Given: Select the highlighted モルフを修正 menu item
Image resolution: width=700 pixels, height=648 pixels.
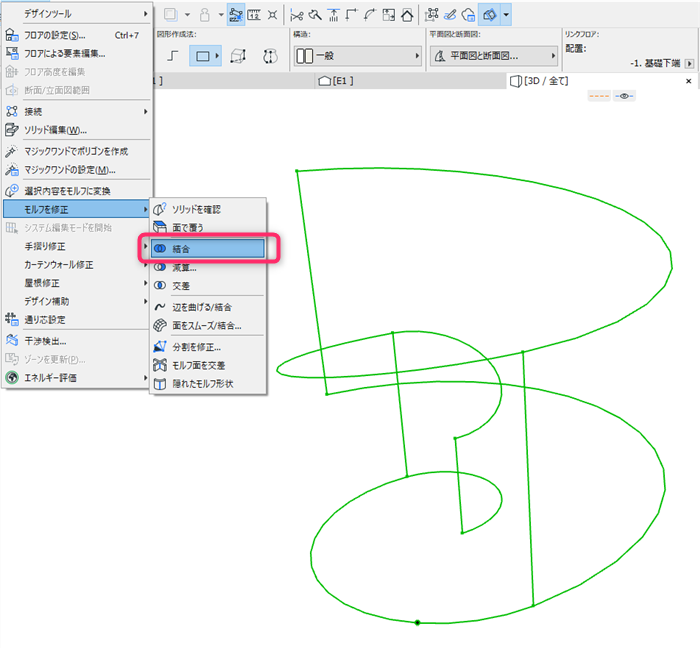Looking at the screenshot, I should (x=77, y=209).
